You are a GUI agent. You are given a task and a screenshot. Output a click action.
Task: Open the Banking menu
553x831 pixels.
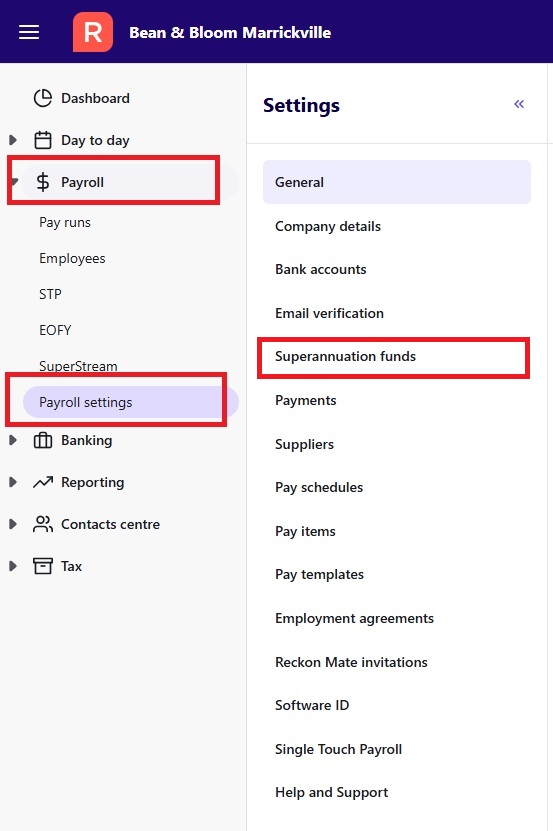pos(86,440)
